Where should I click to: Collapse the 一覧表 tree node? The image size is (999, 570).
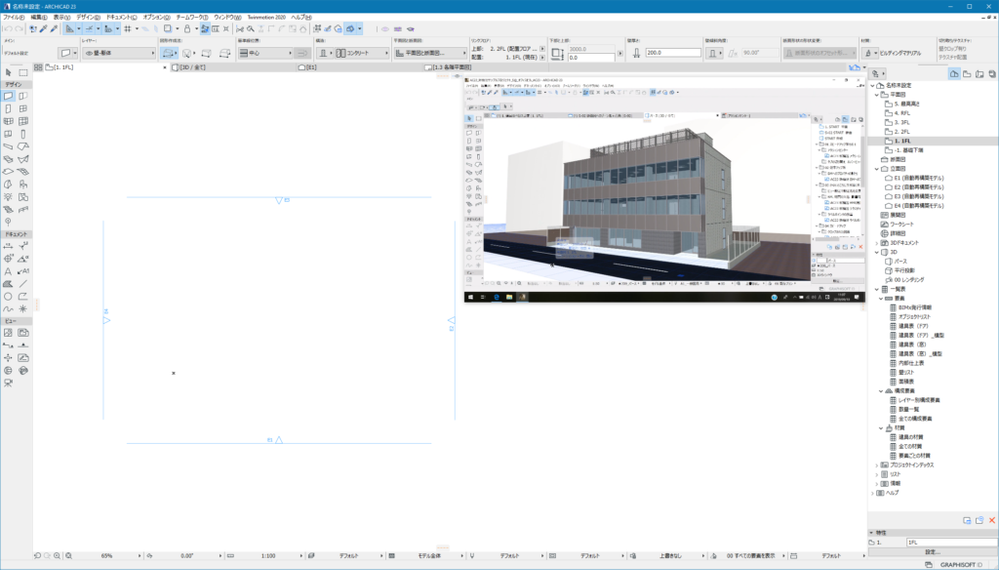tap(877, 289)
